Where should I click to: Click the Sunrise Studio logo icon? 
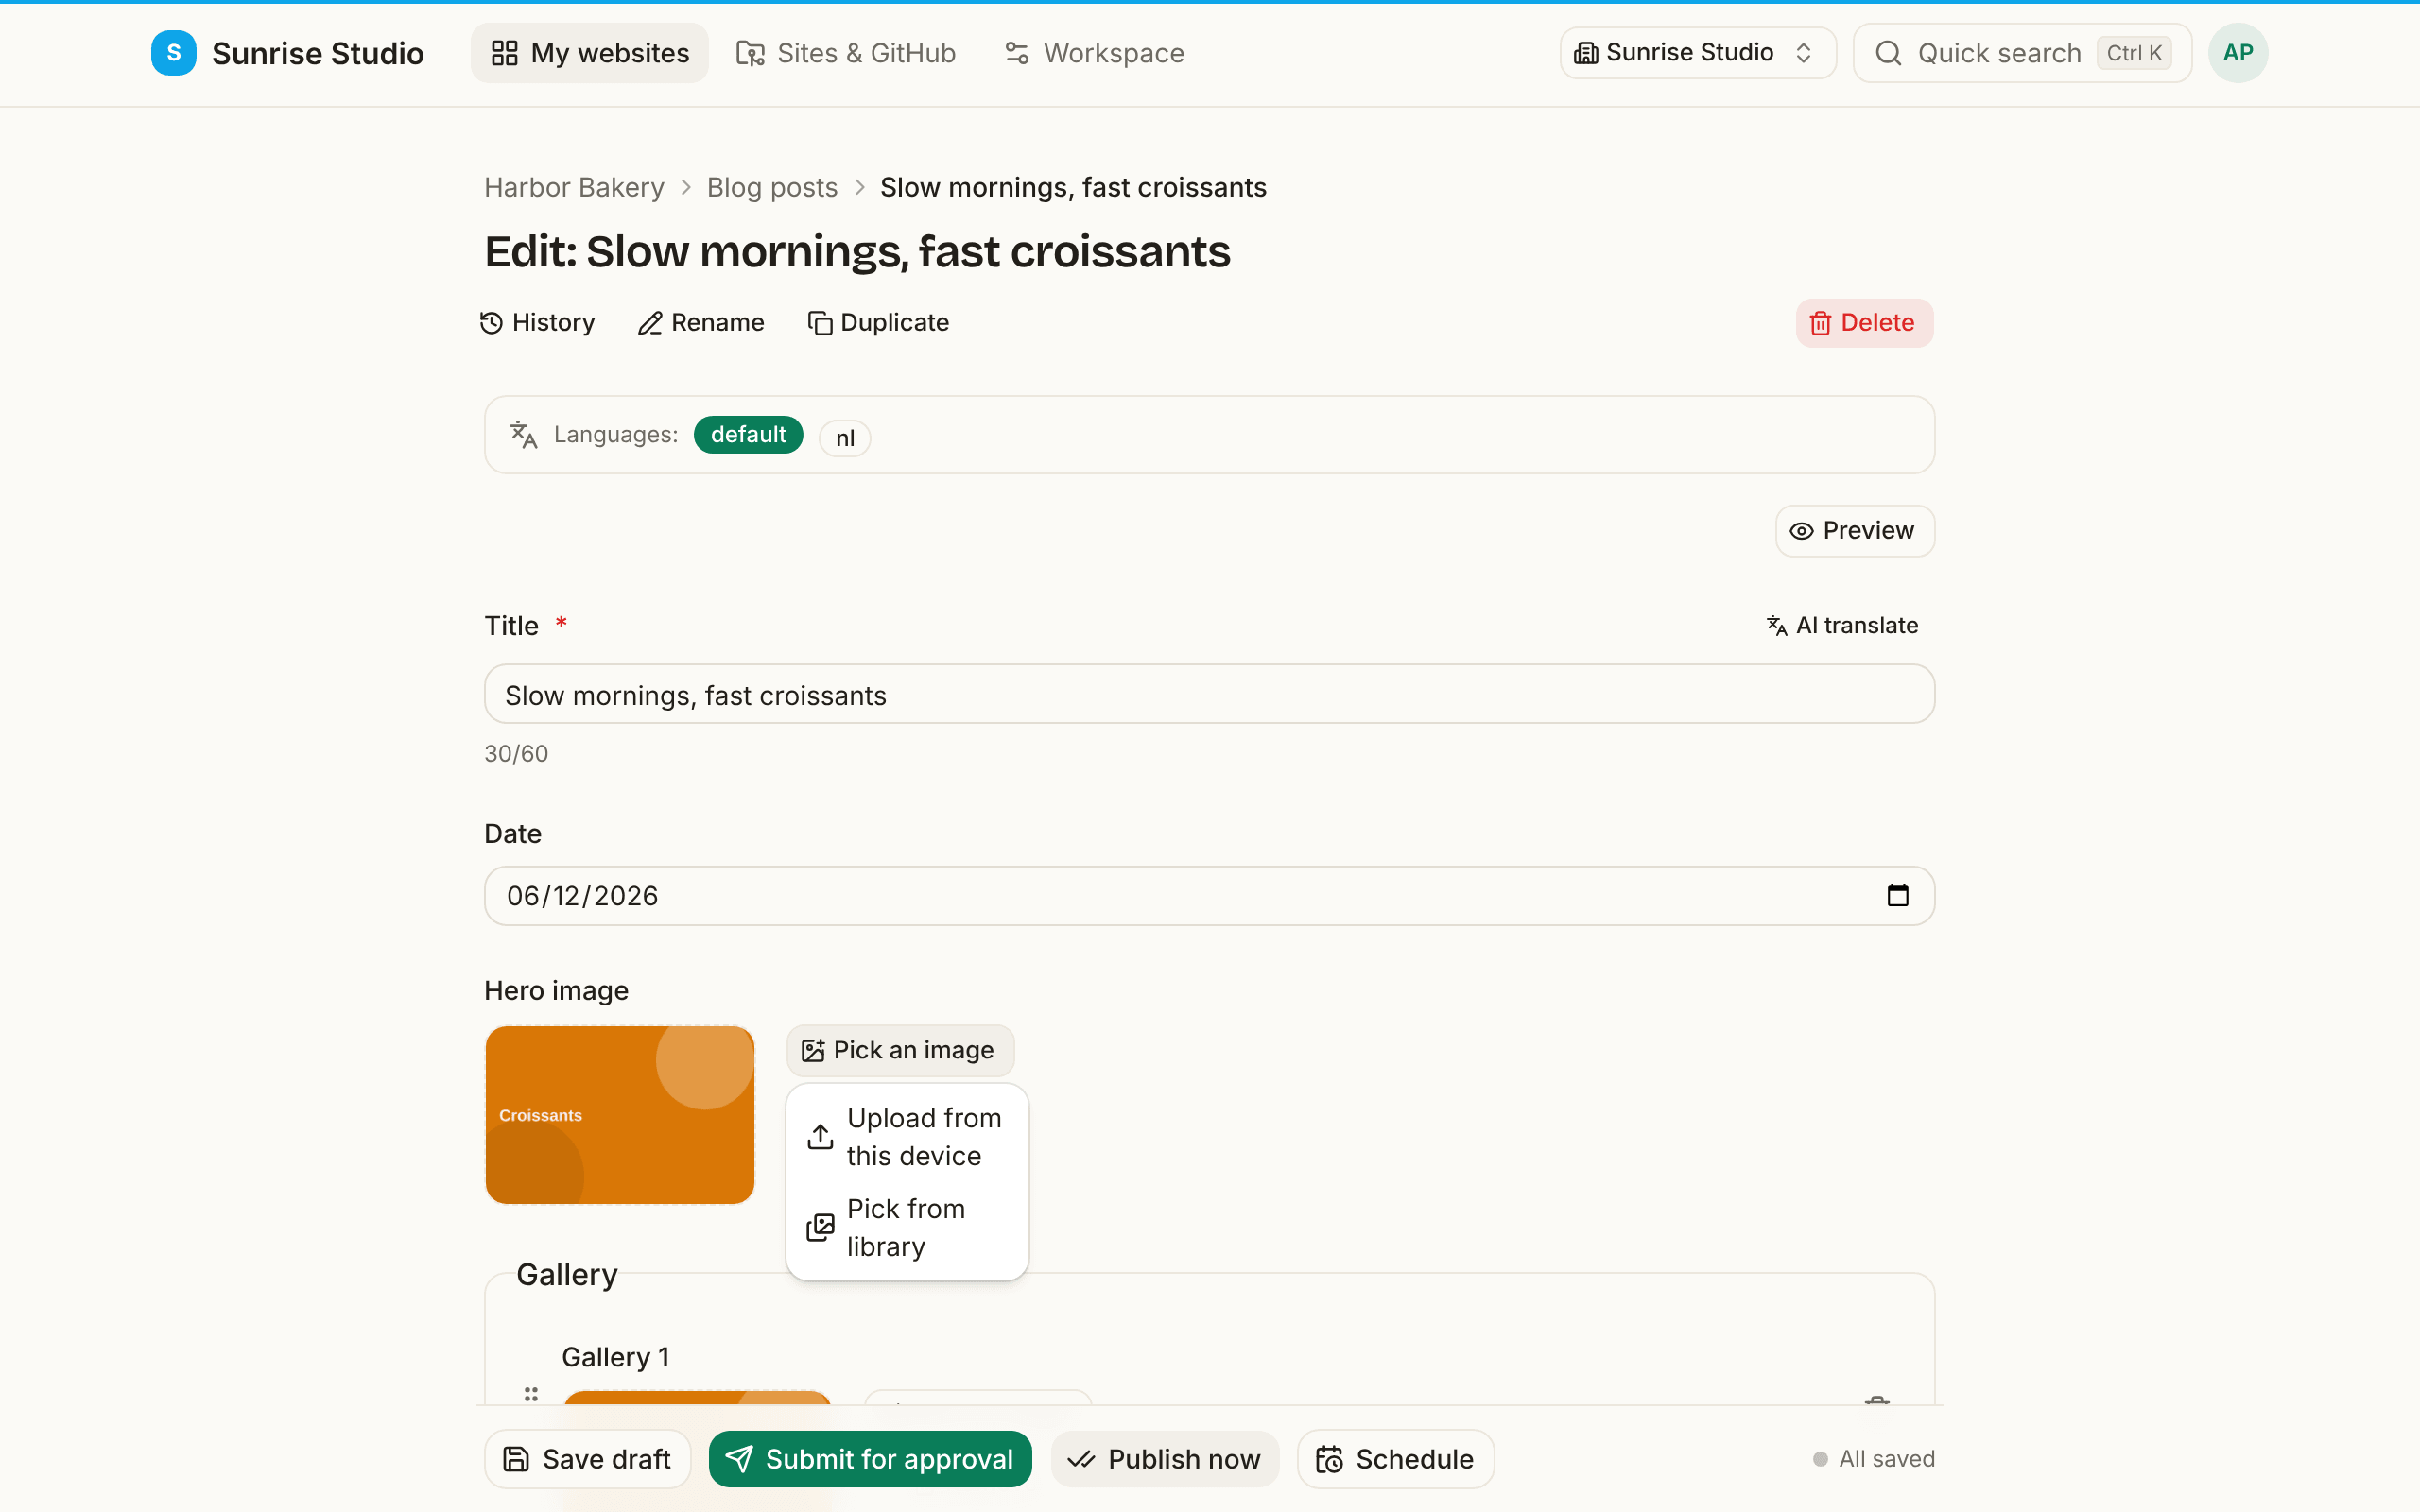tap(173, 53)
